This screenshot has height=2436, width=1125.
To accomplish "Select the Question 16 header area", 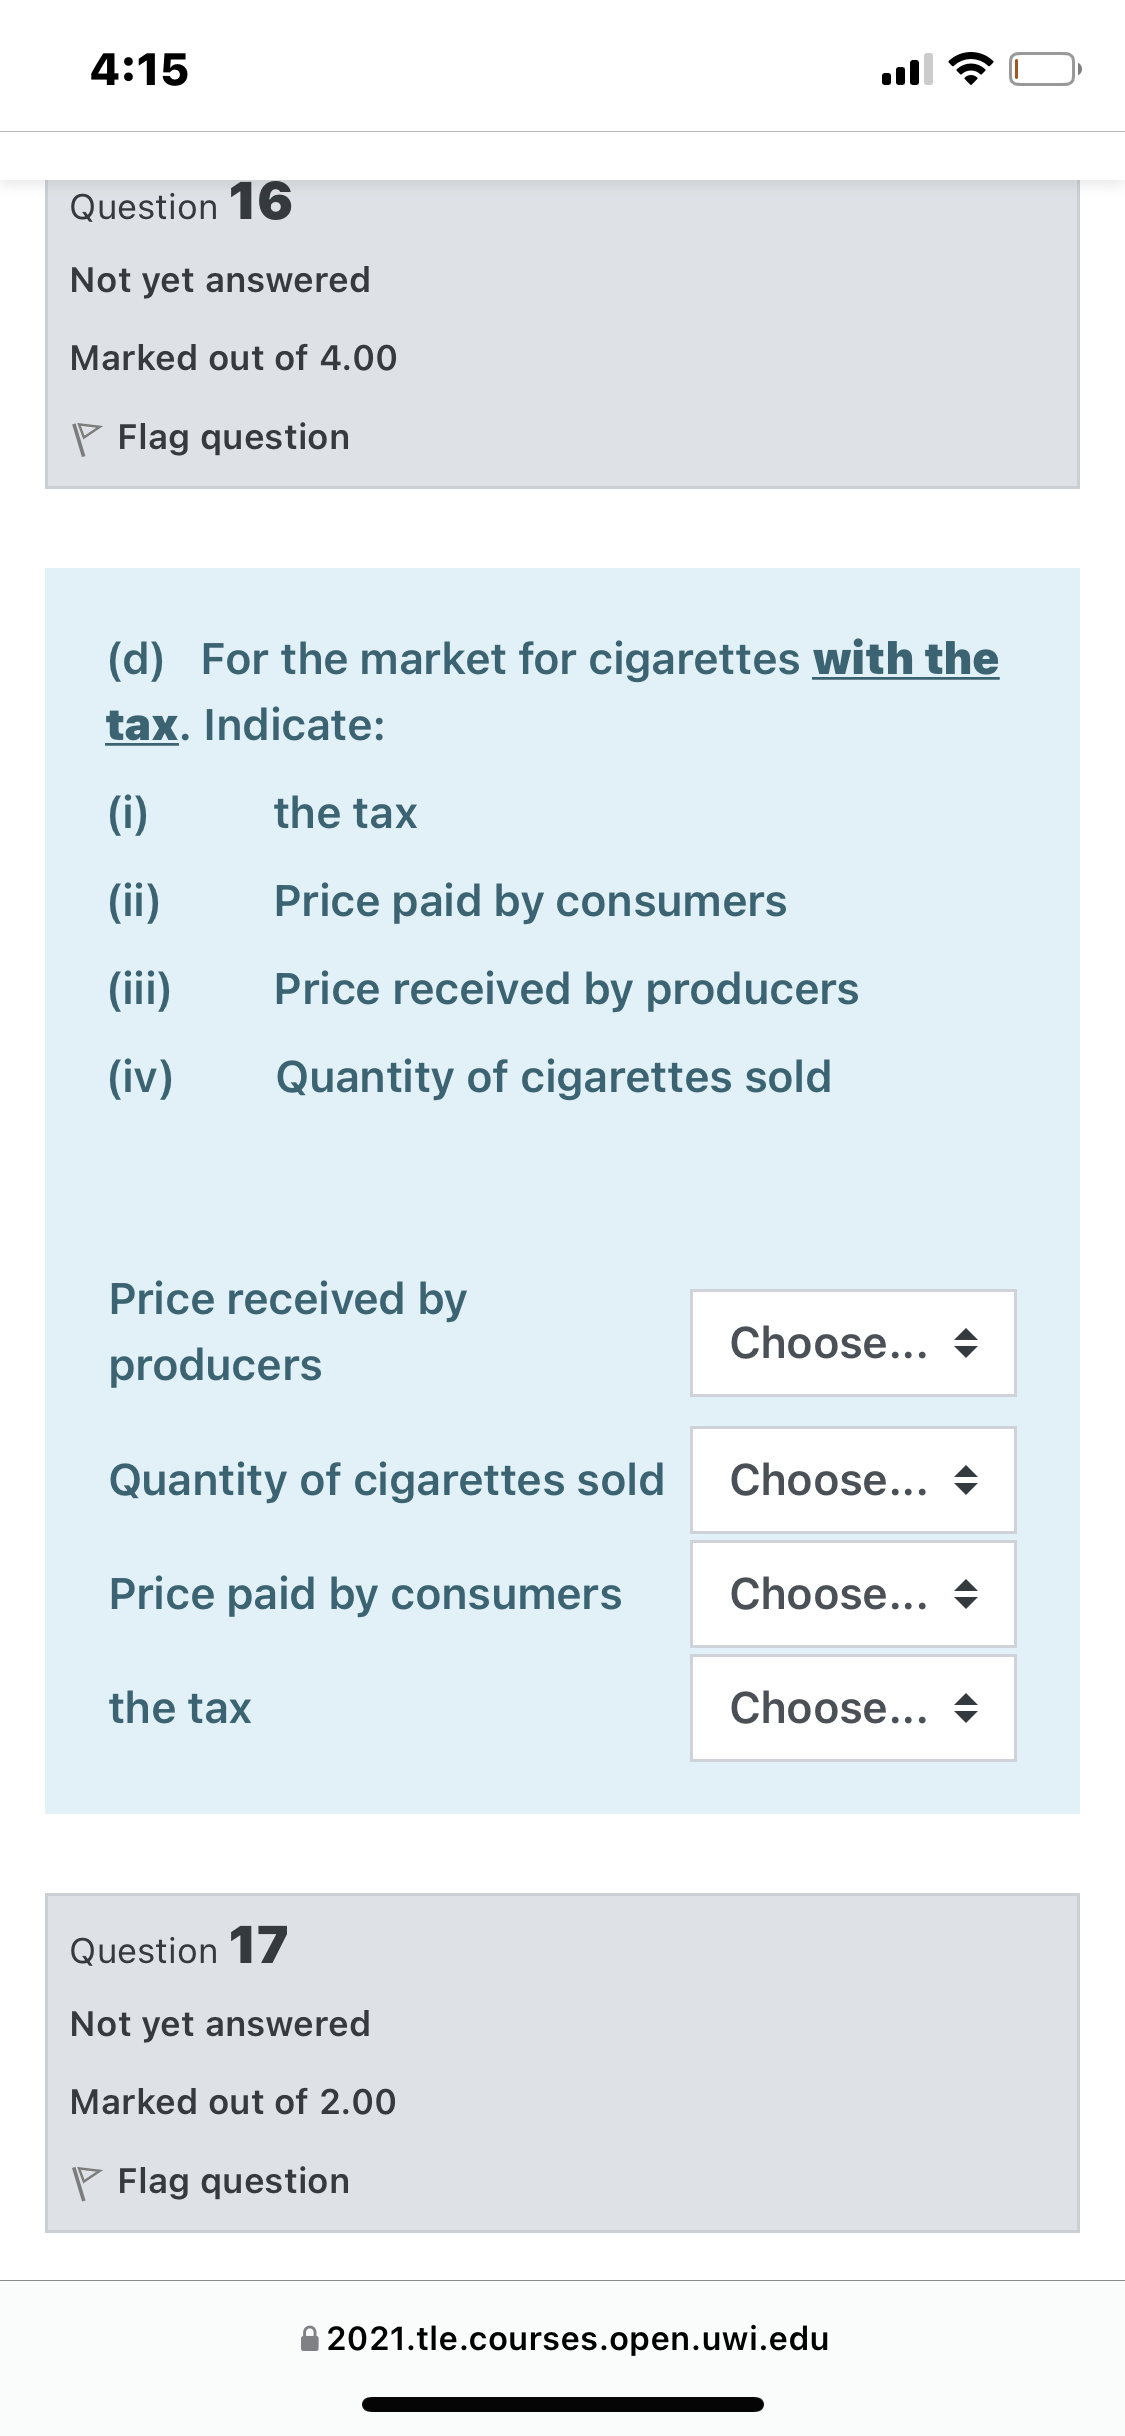I will pos(178,204).
